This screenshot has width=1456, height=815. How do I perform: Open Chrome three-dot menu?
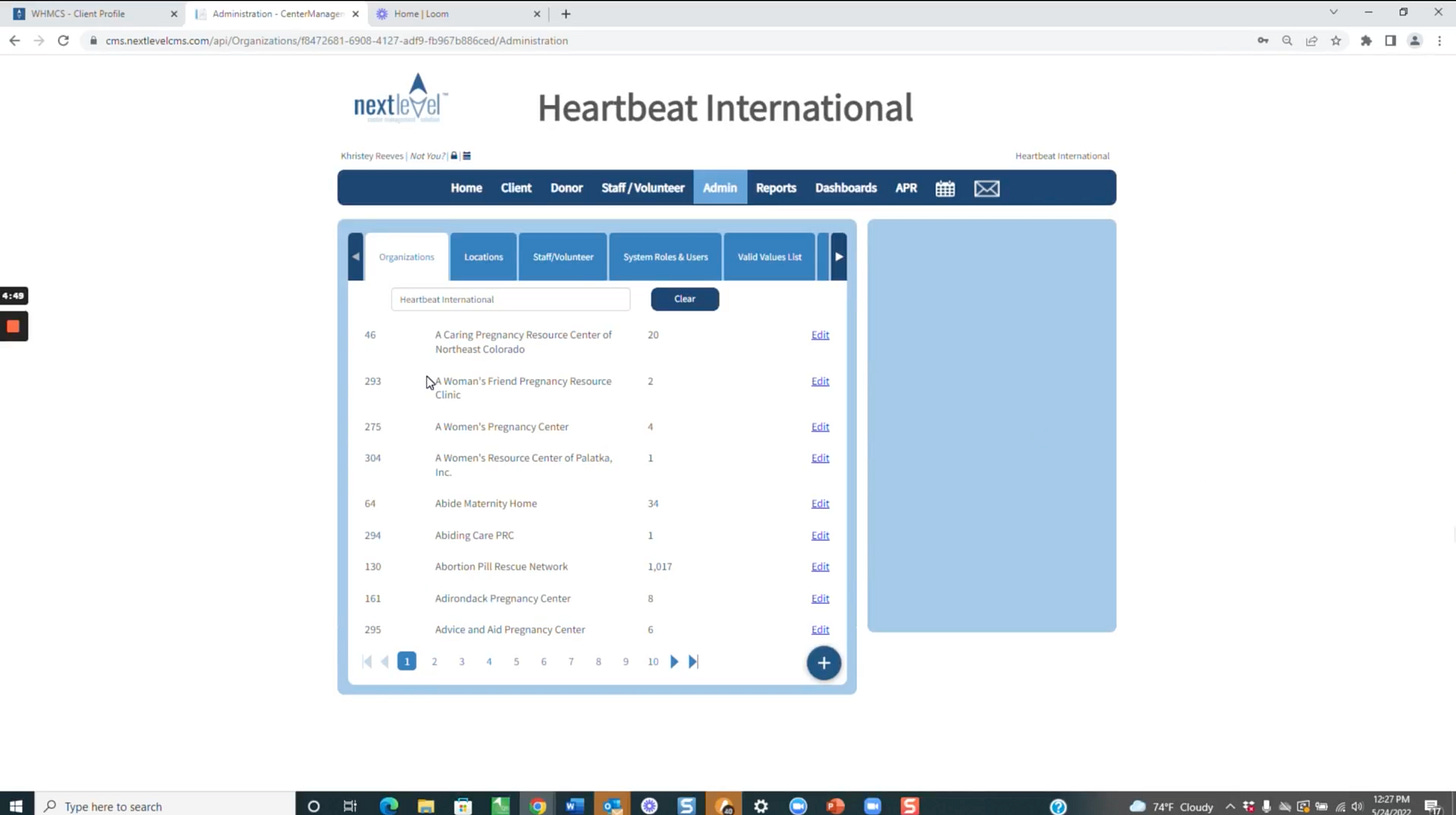[1440, 41]
